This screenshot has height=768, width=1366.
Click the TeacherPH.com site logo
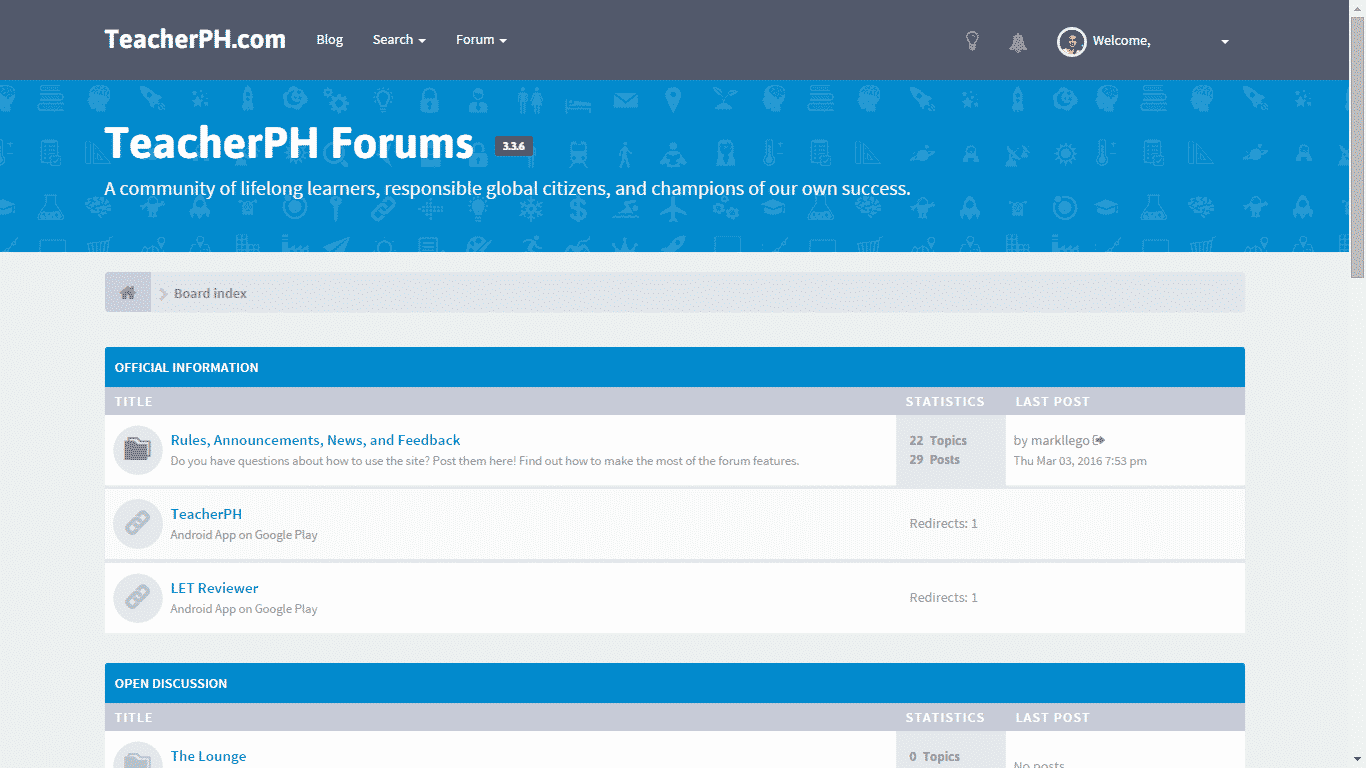coord(195,39)
